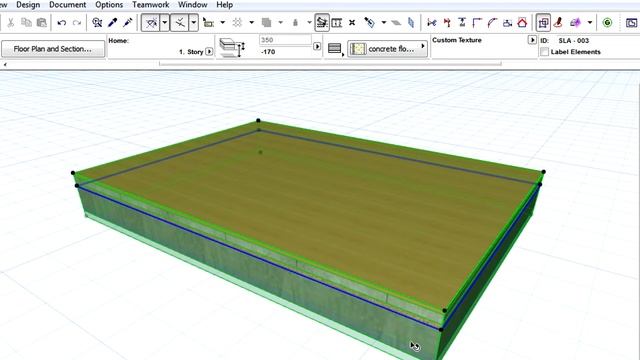
Task: Click the slab thickness field showing 350
Action: (285, 40)
